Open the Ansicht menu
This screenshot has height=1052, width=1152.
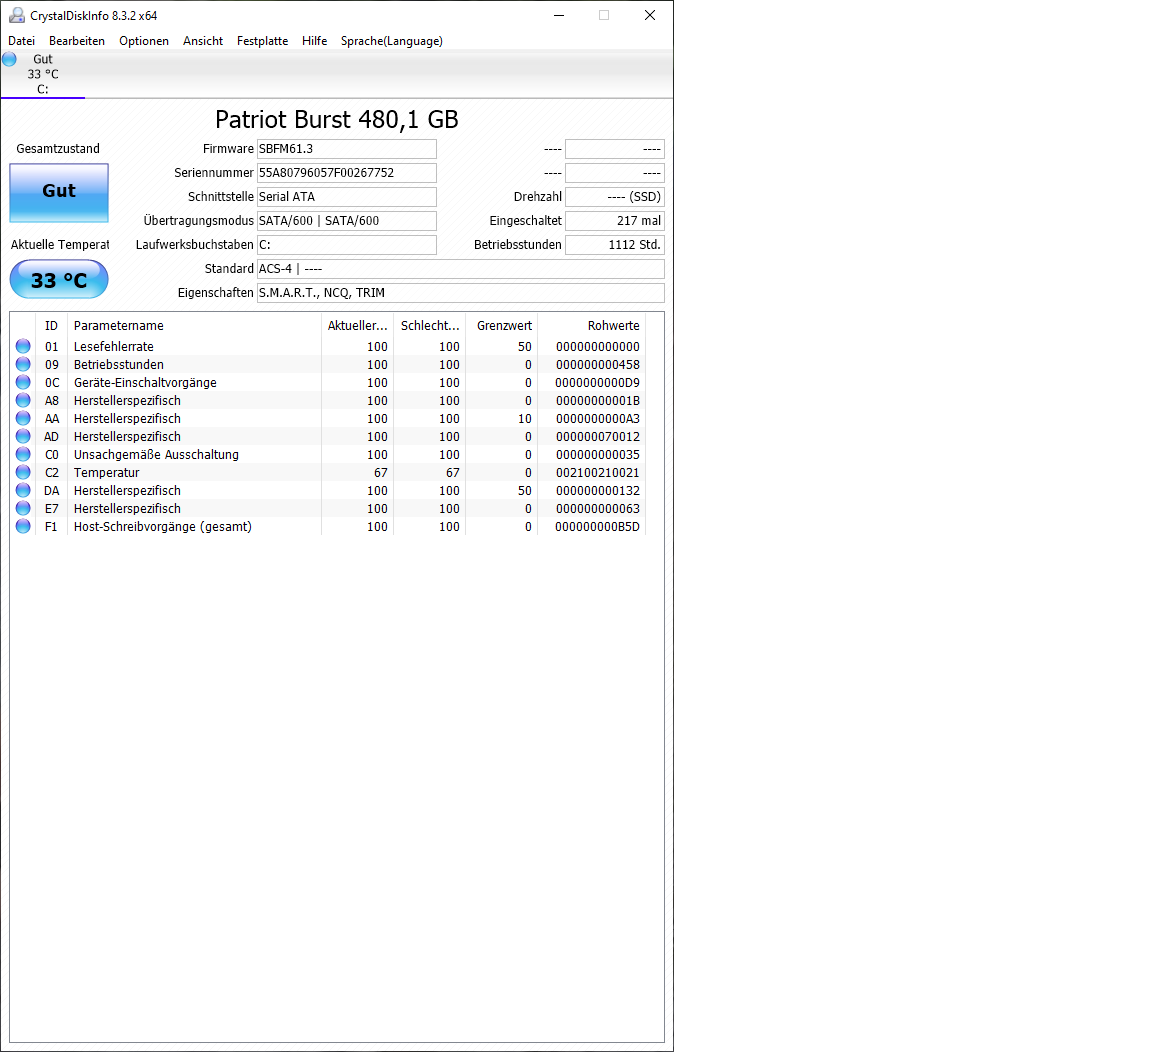[x=203, y=41]
